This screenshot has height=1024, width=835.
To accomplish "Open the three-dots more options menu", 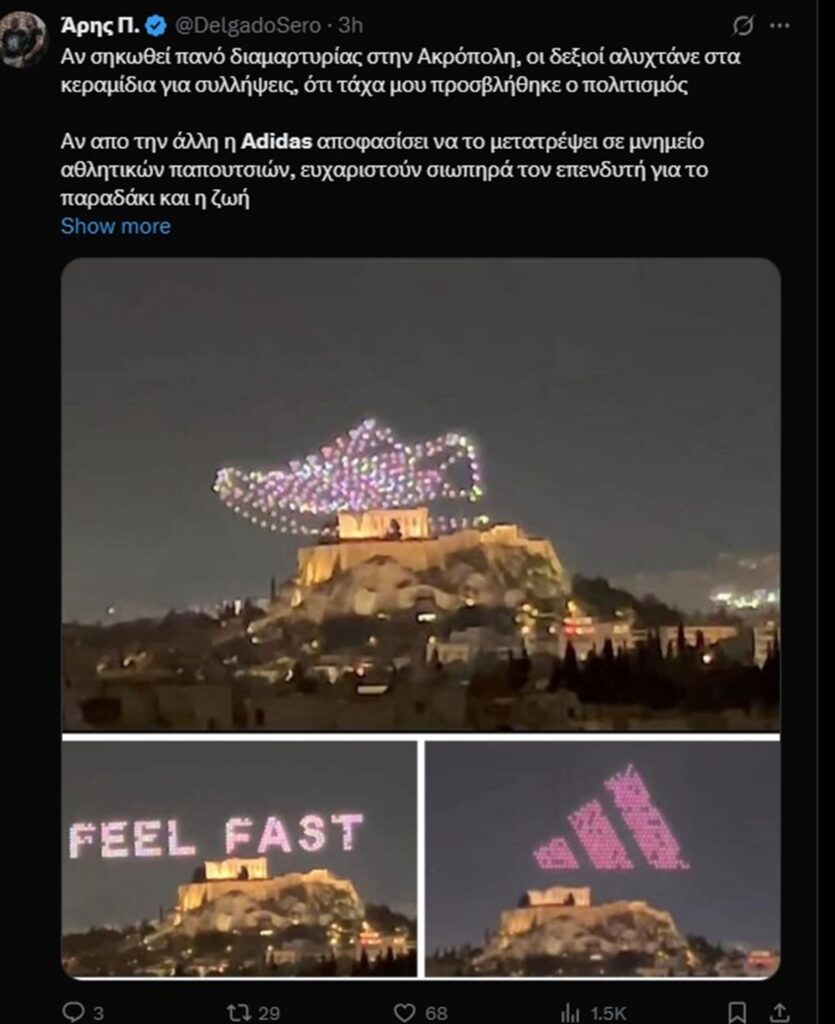I will pos(780,25).
